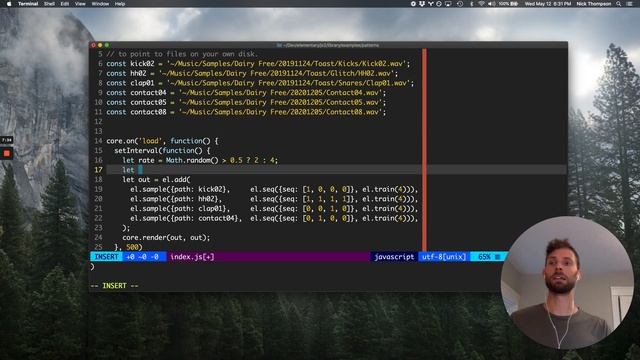Click the Time Machine clock icon

click(460, 4)
